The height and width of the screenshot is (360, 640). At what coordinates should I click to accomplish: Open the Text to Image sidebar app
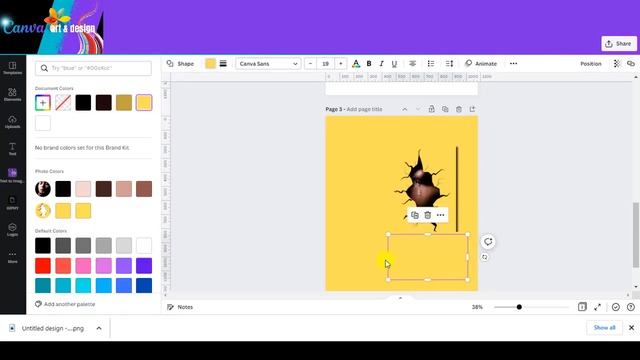click(x=13, y=176)
